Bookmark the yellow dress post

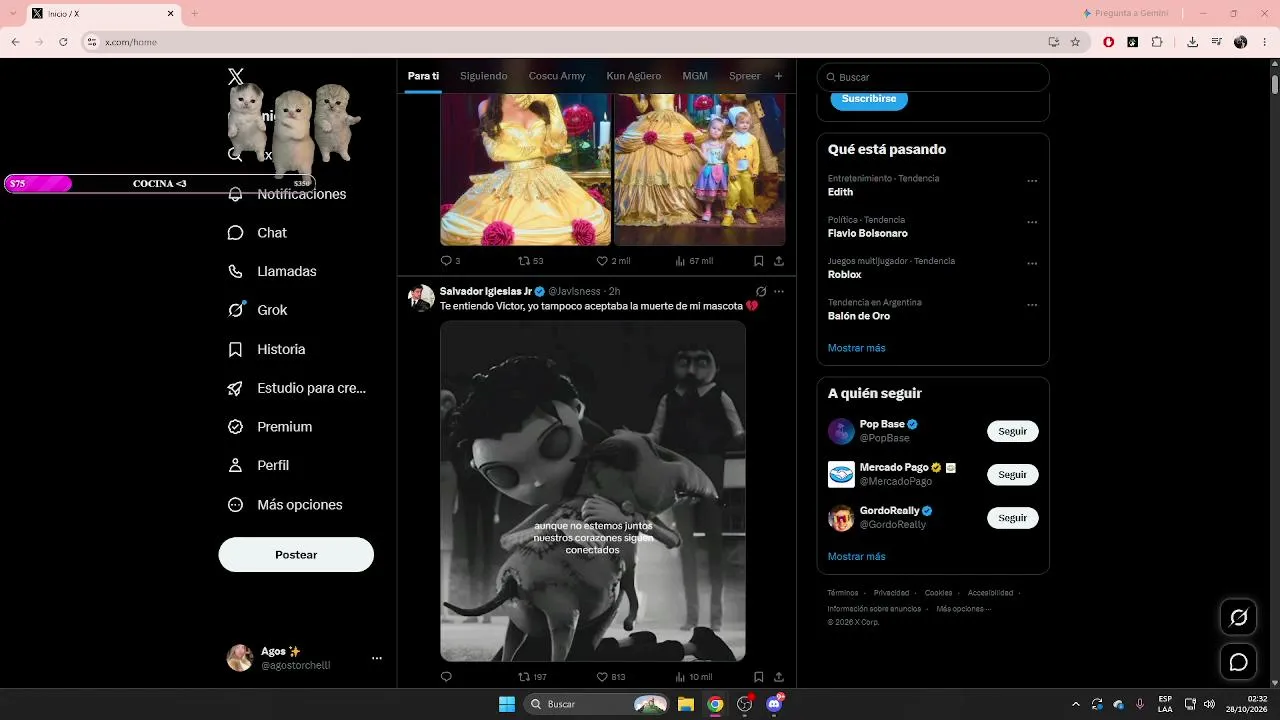(x=759, y=261)
